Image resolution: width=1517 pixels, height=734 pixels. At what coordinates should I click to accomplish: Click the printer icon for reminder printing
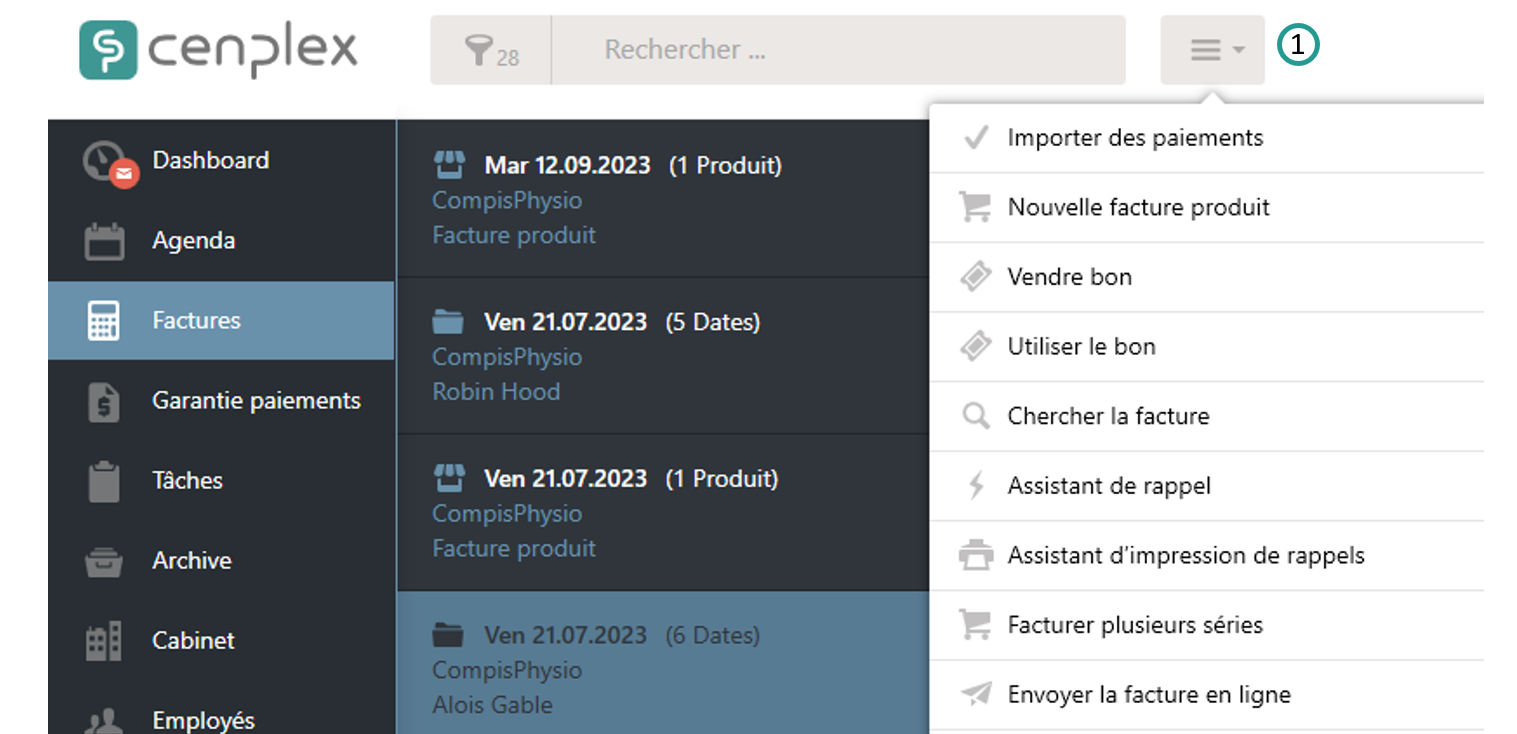coord(975,556)
